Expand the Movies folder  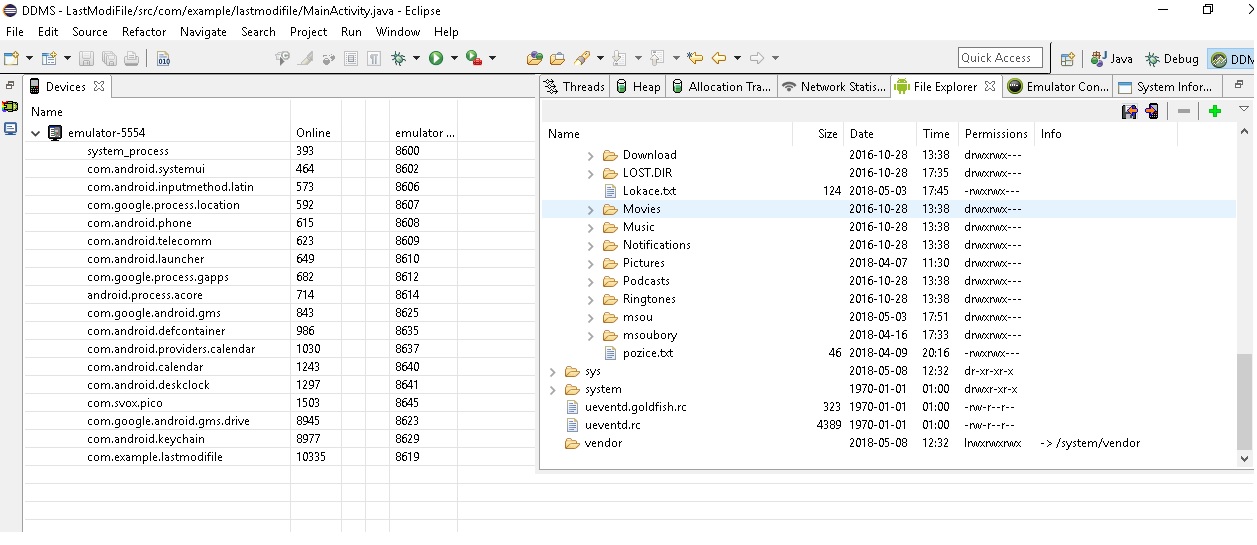pyautogui.click(x=590, y=209)
